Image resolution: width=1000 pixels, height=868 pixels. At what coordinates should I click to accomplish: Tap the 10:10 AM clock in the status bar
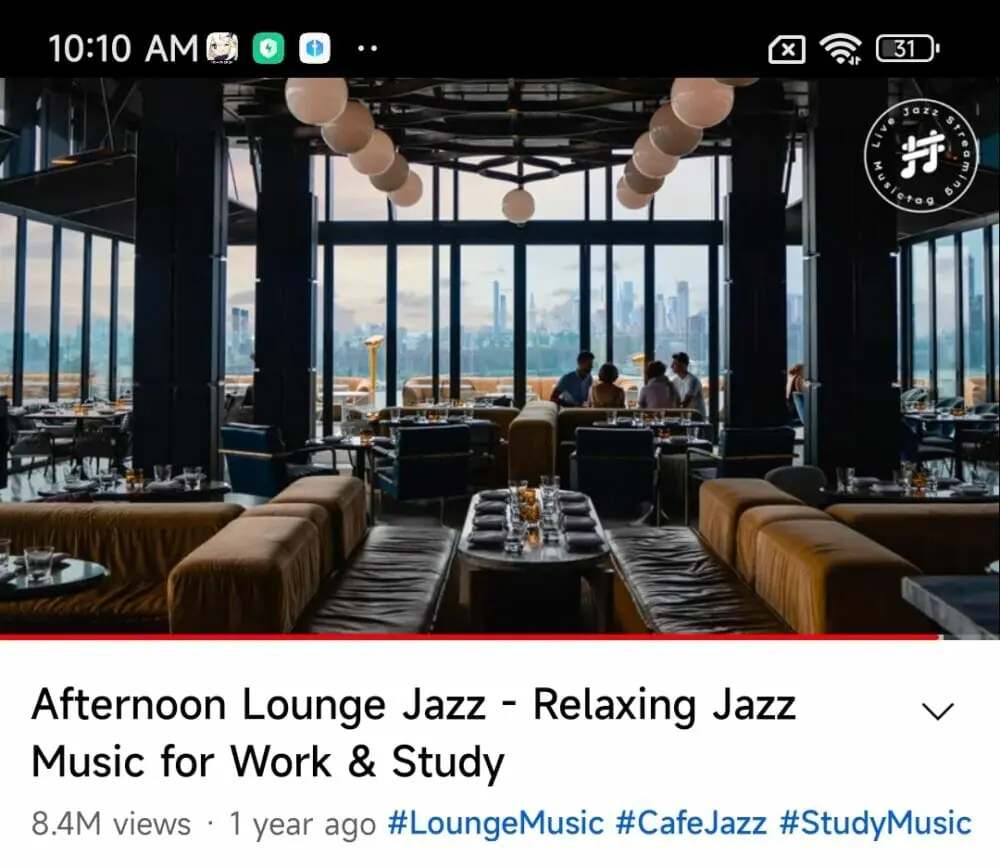pos(123,49)
